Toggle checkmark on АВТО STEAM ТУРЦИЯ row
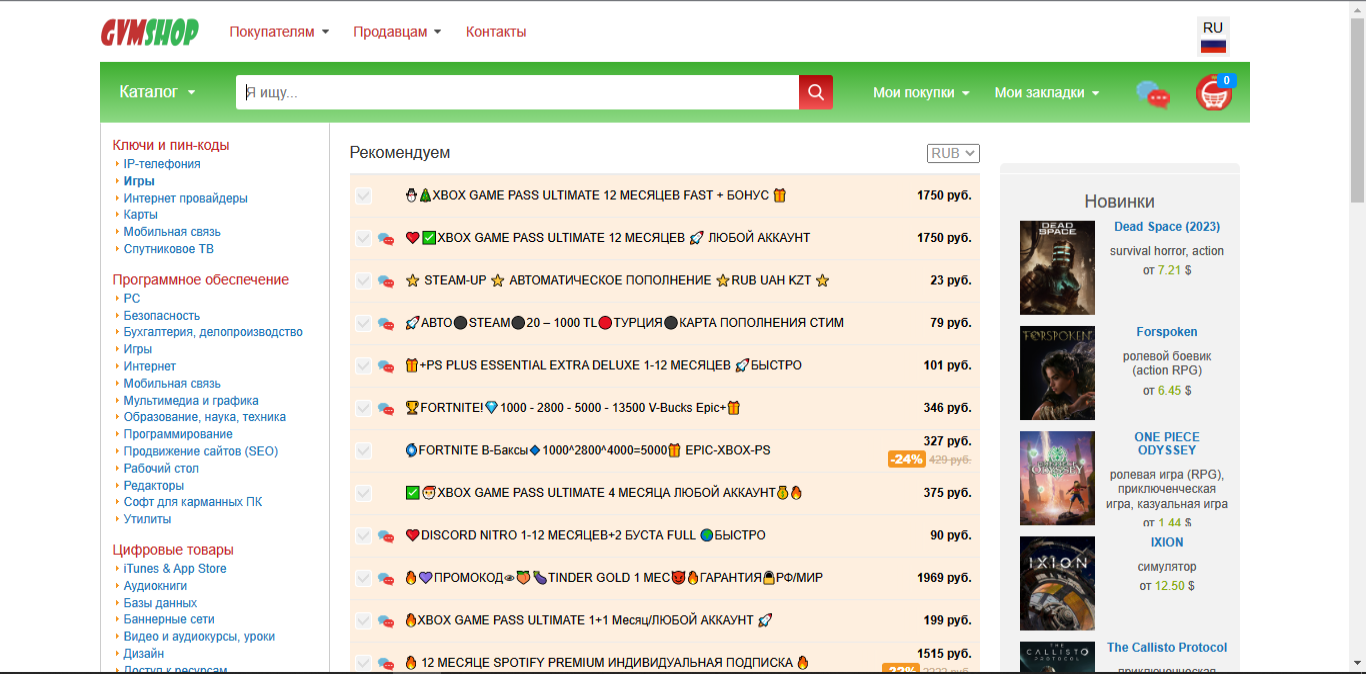Screen dimensions: 1366x674 tap(363, 323)
